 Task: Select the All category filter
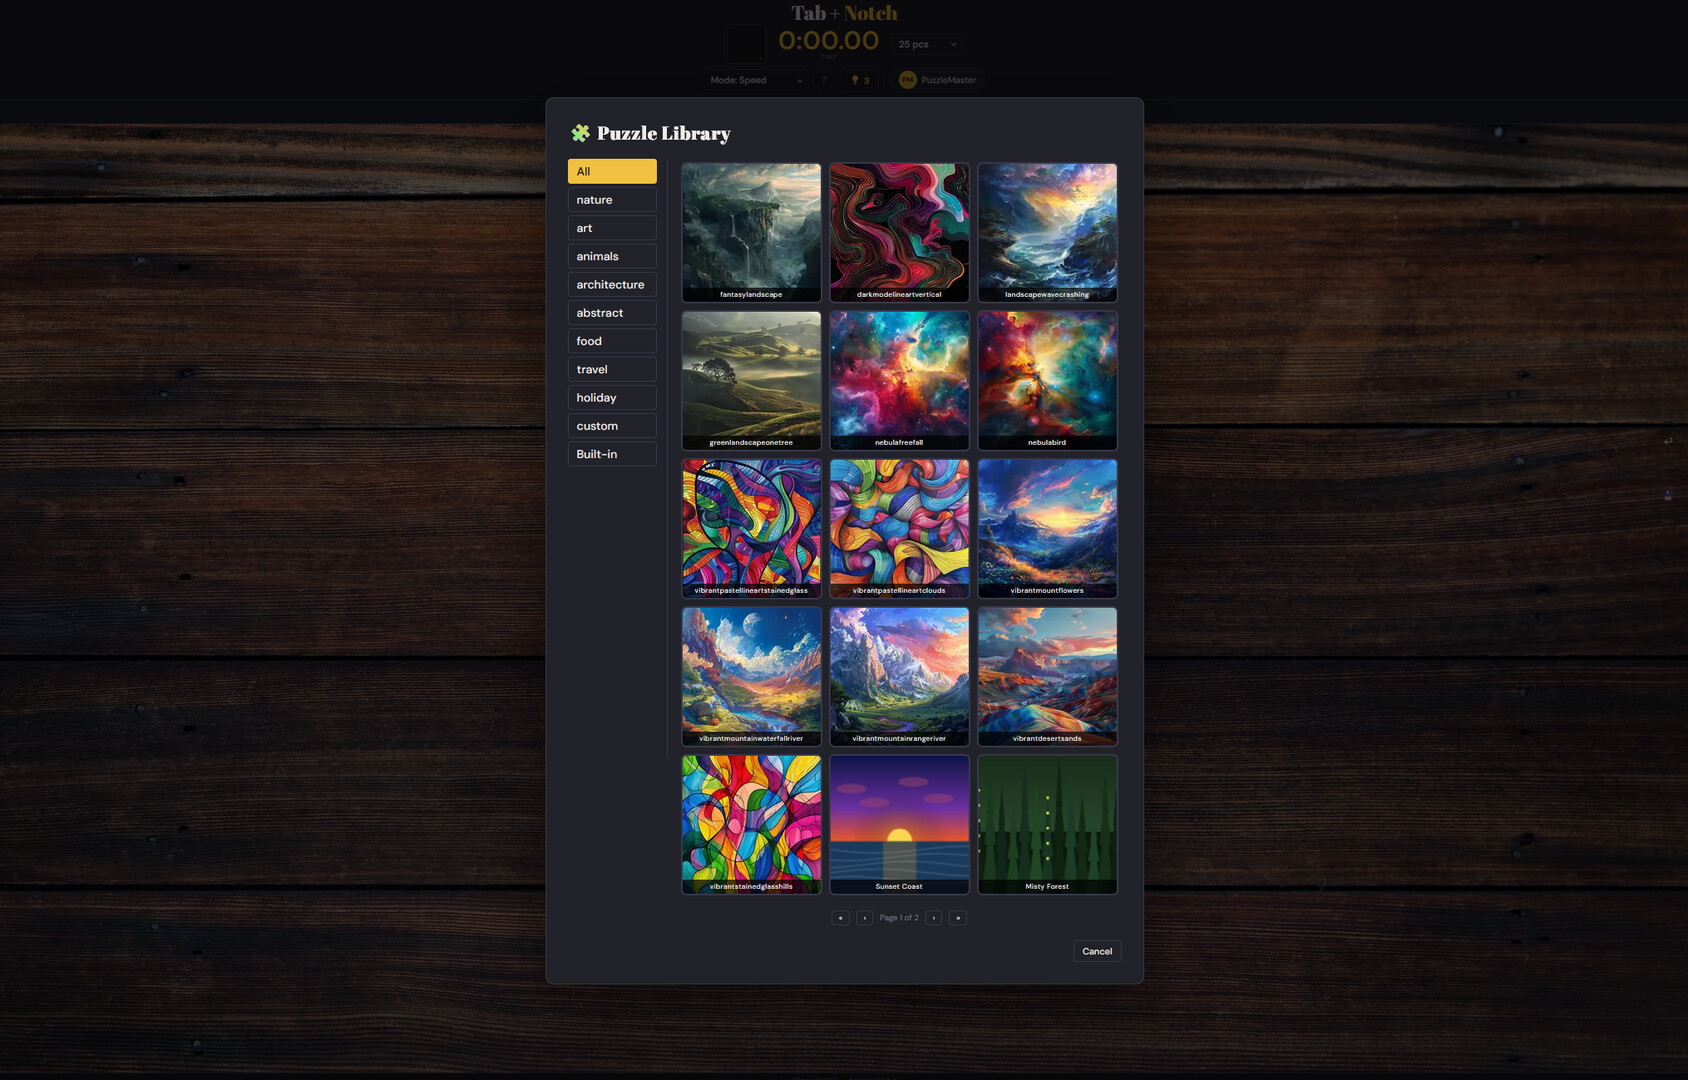[612, 172]
